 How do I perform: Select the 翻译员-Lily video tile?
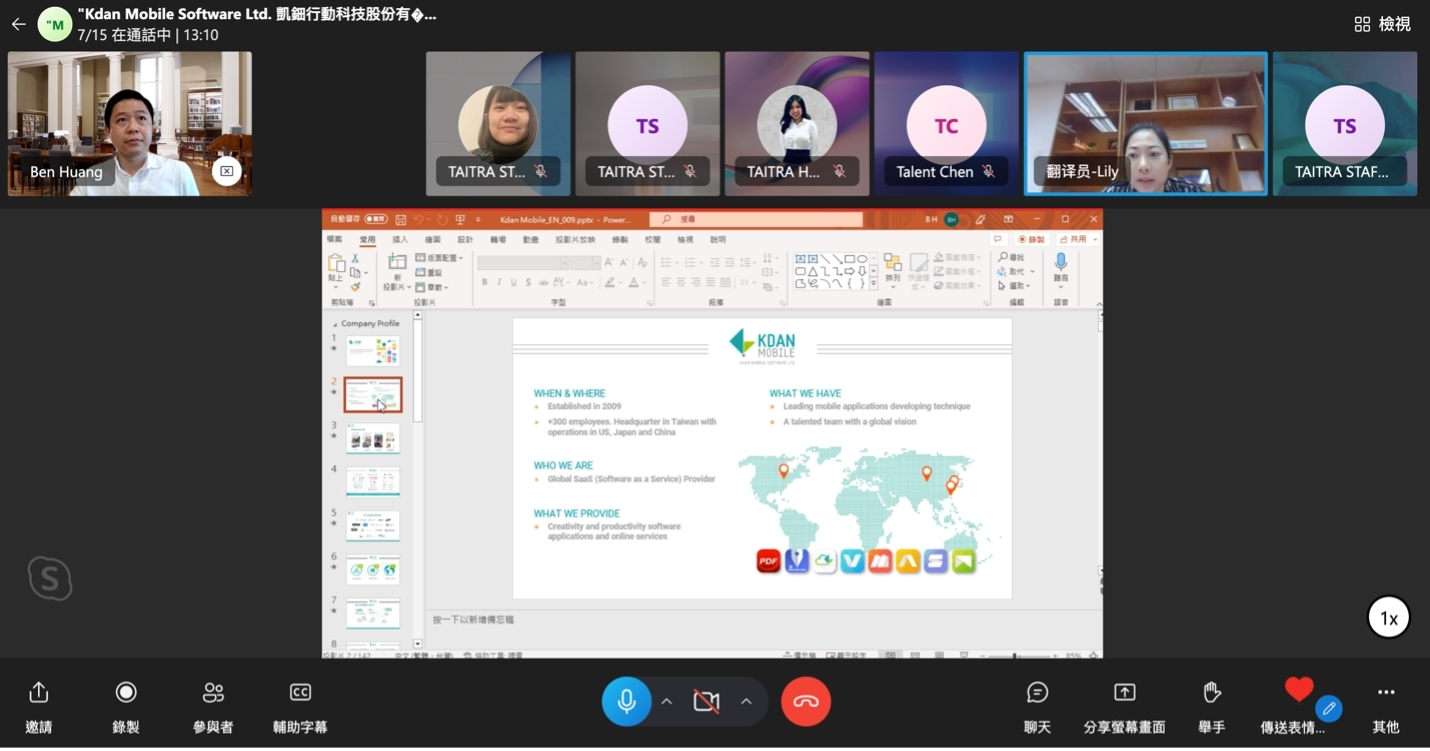click(x=1146, y=124)
